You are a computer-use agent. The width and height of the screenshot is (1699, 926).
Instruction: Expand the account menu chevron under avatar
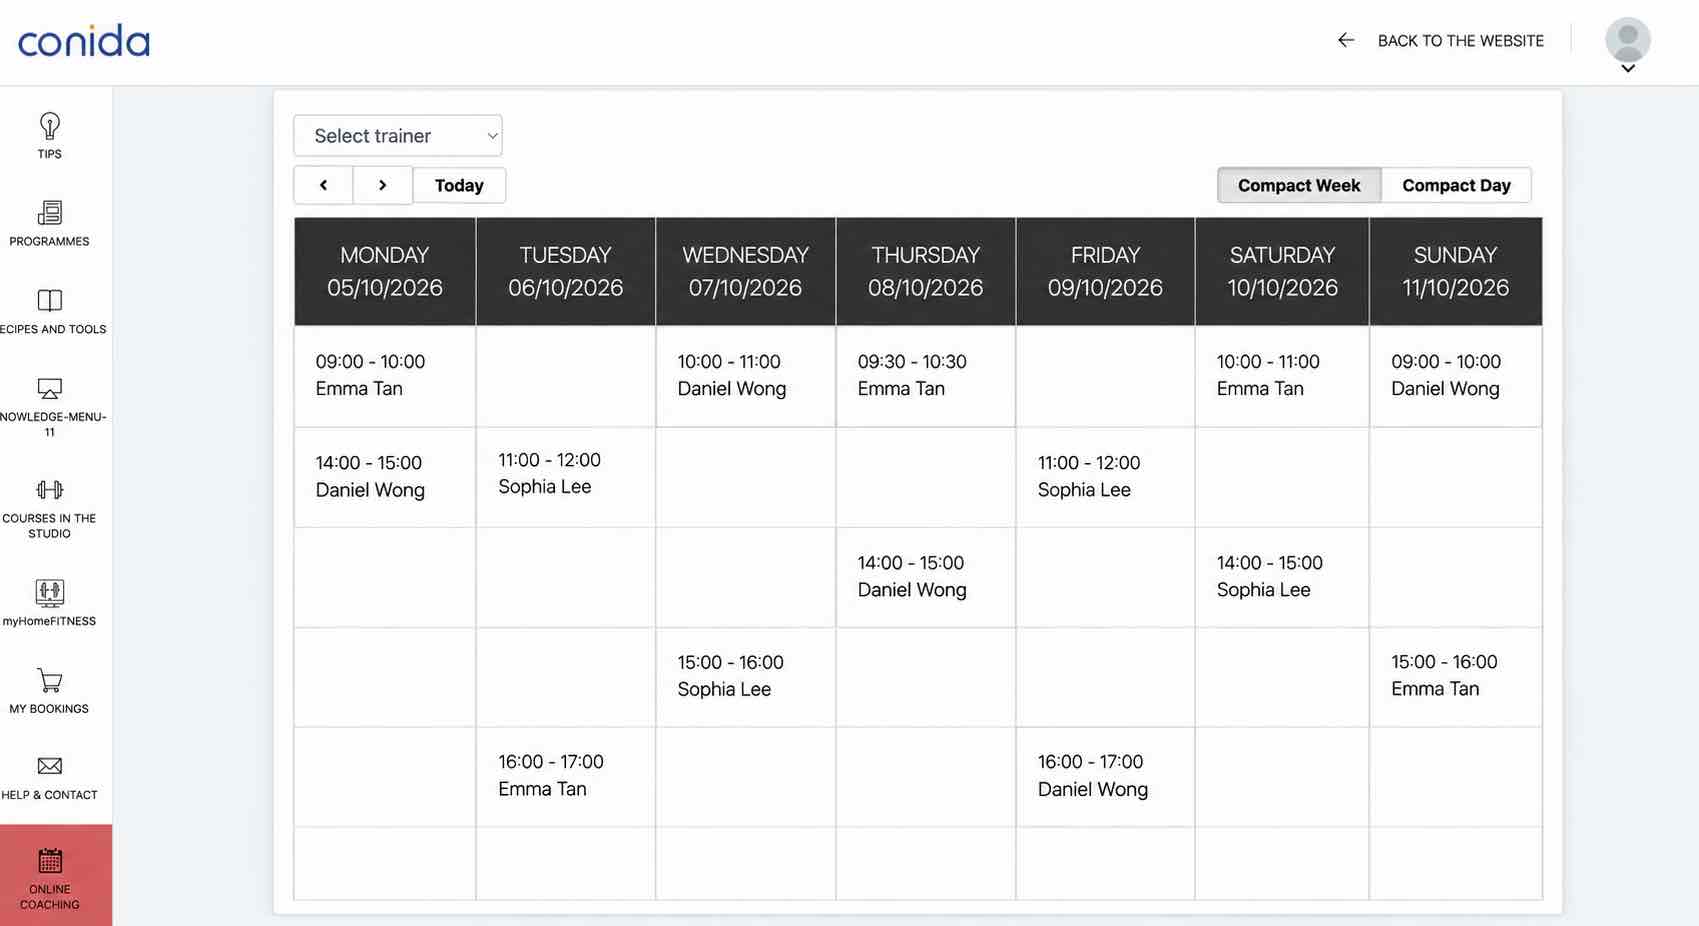coord(1628,69)
